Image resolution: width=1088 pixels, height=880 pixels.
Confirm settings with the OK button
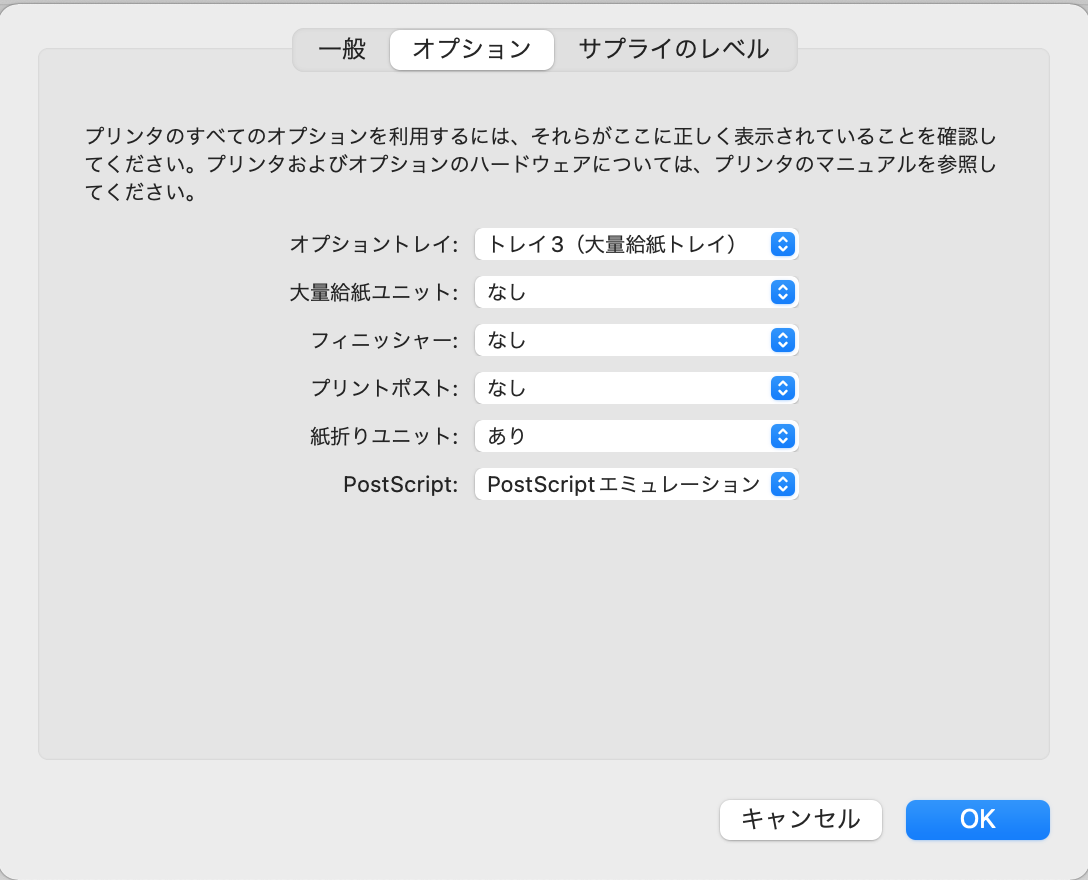[977, 819]
